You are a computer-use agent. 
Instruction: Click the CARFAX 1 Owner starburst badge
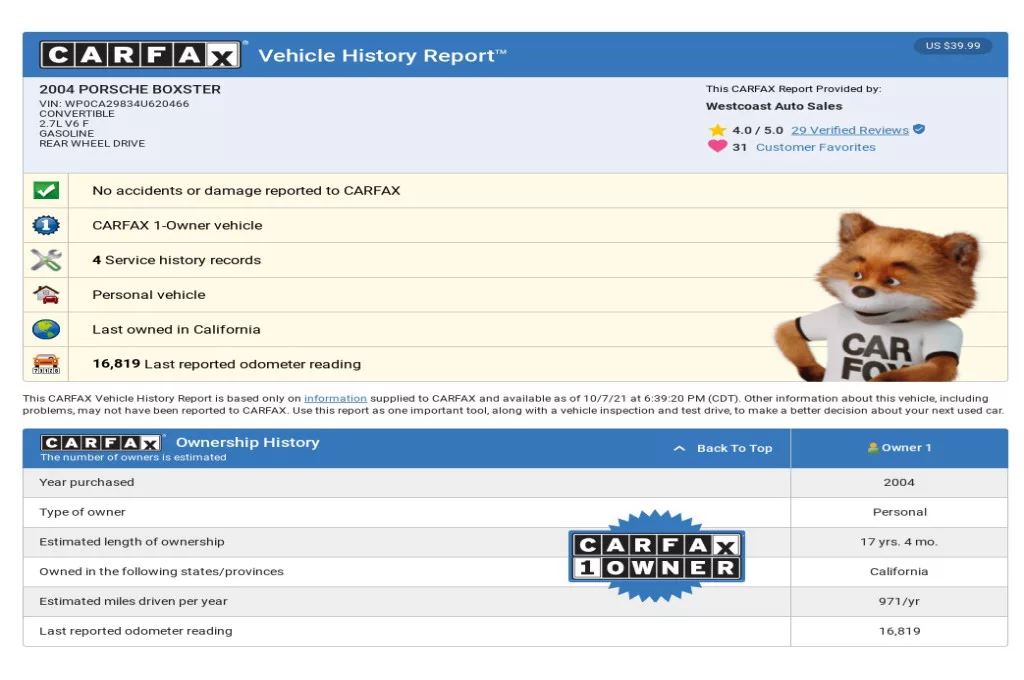tap(656, 557)
